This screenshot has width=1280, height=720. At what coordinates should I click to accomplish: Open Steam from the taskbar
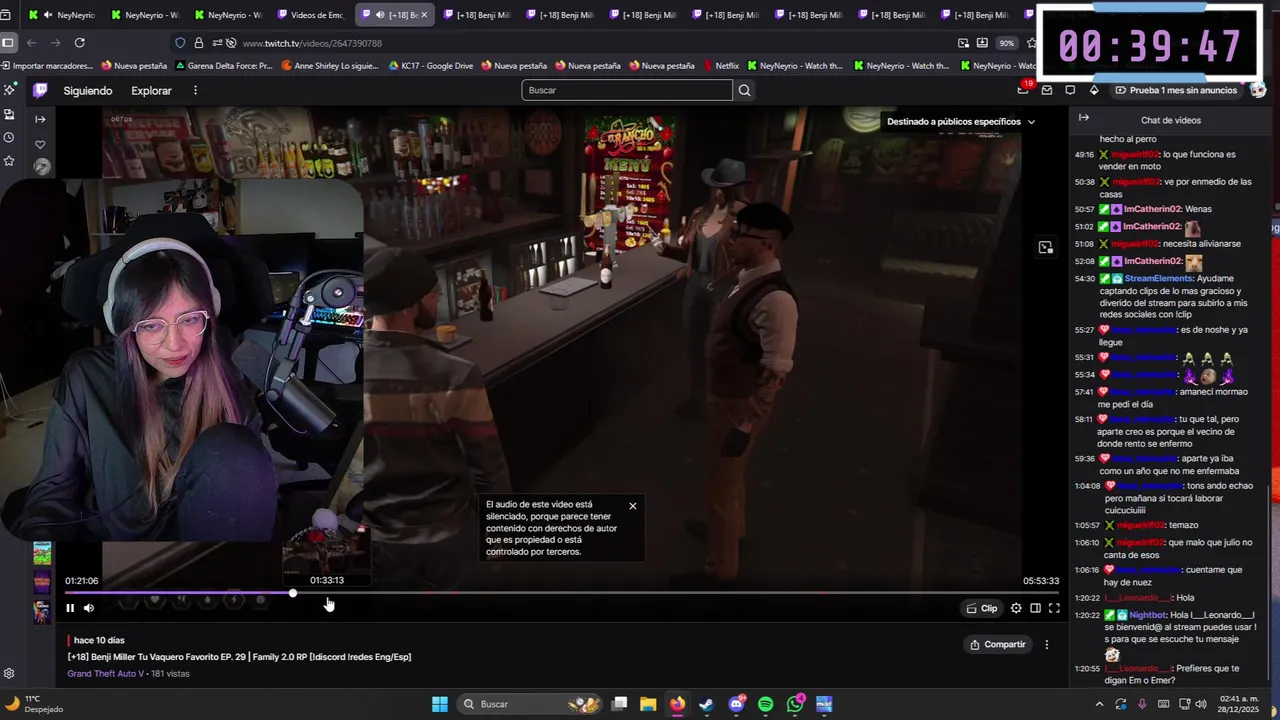point(707,704)
